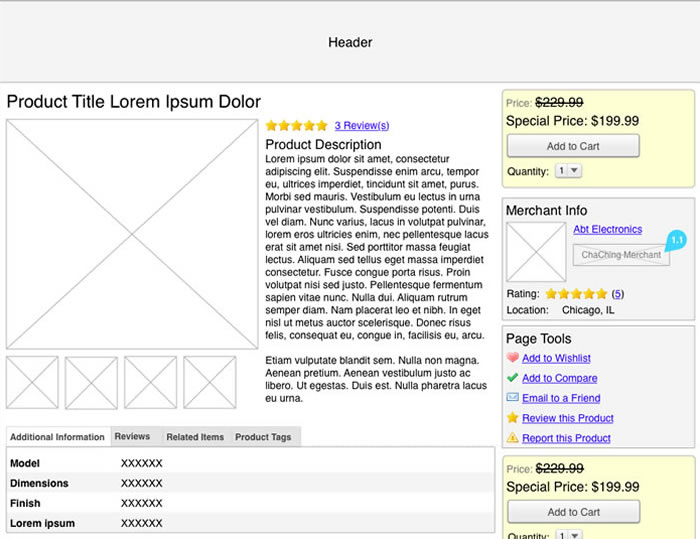Click the XXXXXX value in the Model row
The width and height of the screenshot is (700, 539).
(x=142, y=463)
